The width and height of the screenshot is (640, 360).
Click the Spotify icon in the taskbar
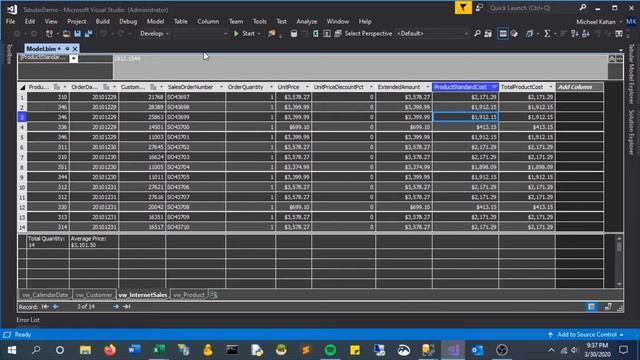tap(330, 350)
